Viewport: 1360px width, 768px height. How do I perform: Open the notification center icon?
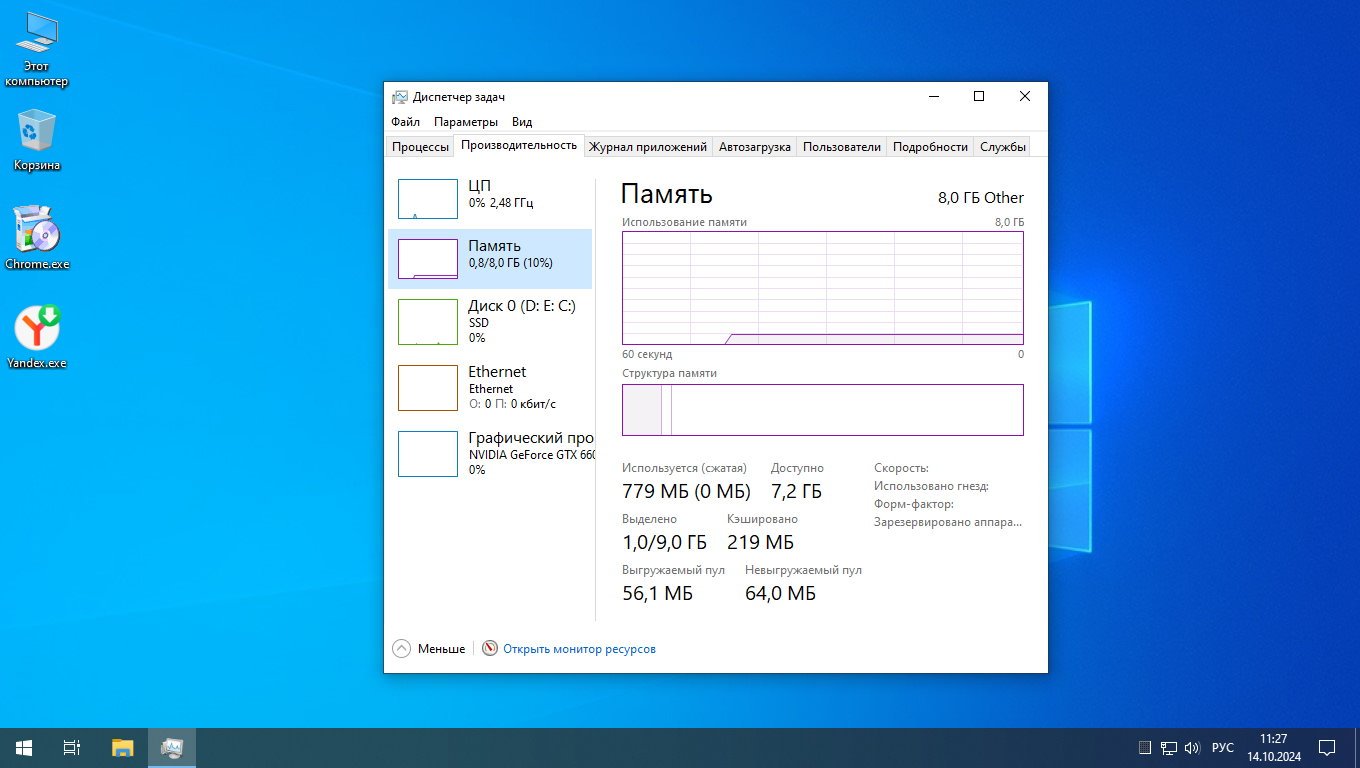1327,747
